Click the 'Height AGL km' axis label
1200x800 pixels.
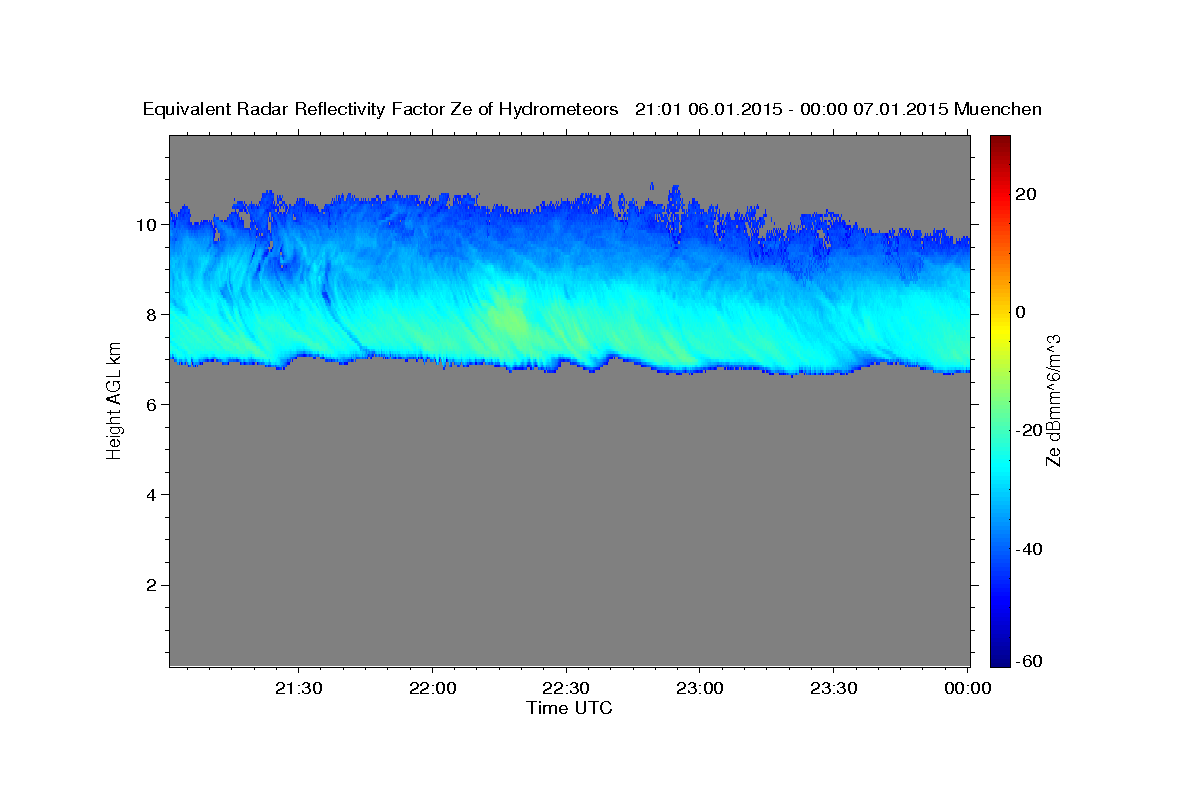(114, 399)
